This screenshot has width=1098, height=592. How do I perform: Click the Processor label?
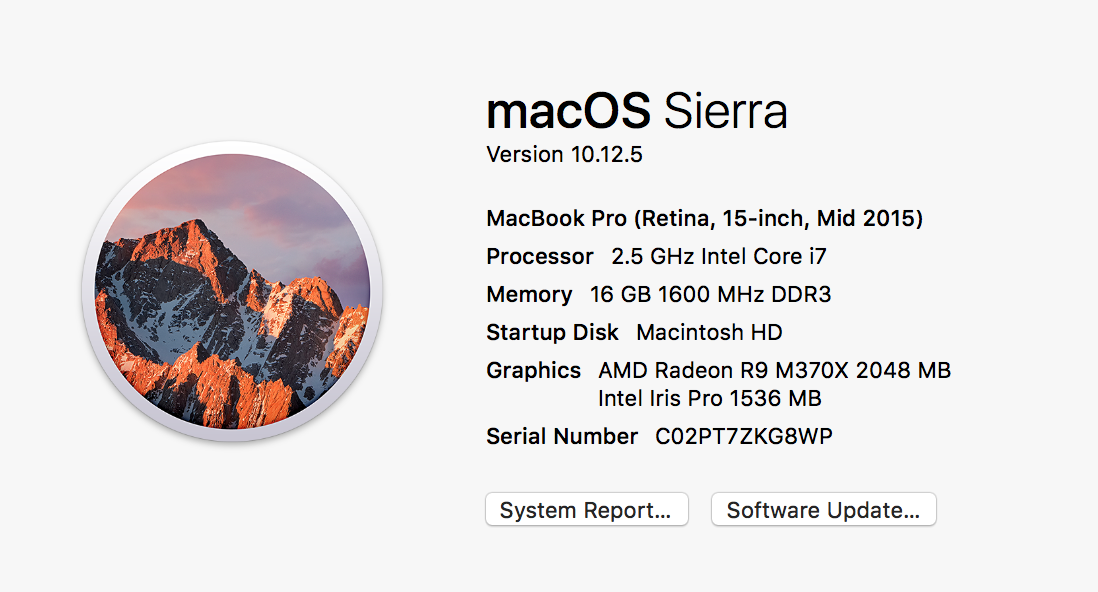point(540,256)
